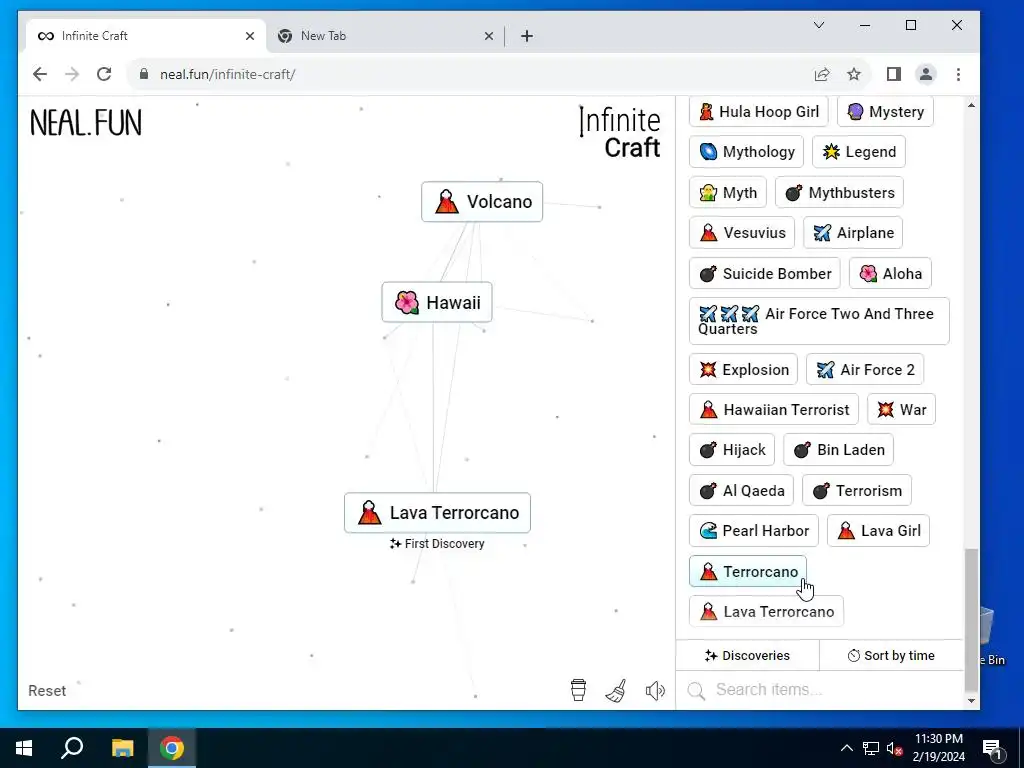Screen dimensions: 1024x768
Task: Select the Pearl Harbor item
Action: [x=754, y=530]
